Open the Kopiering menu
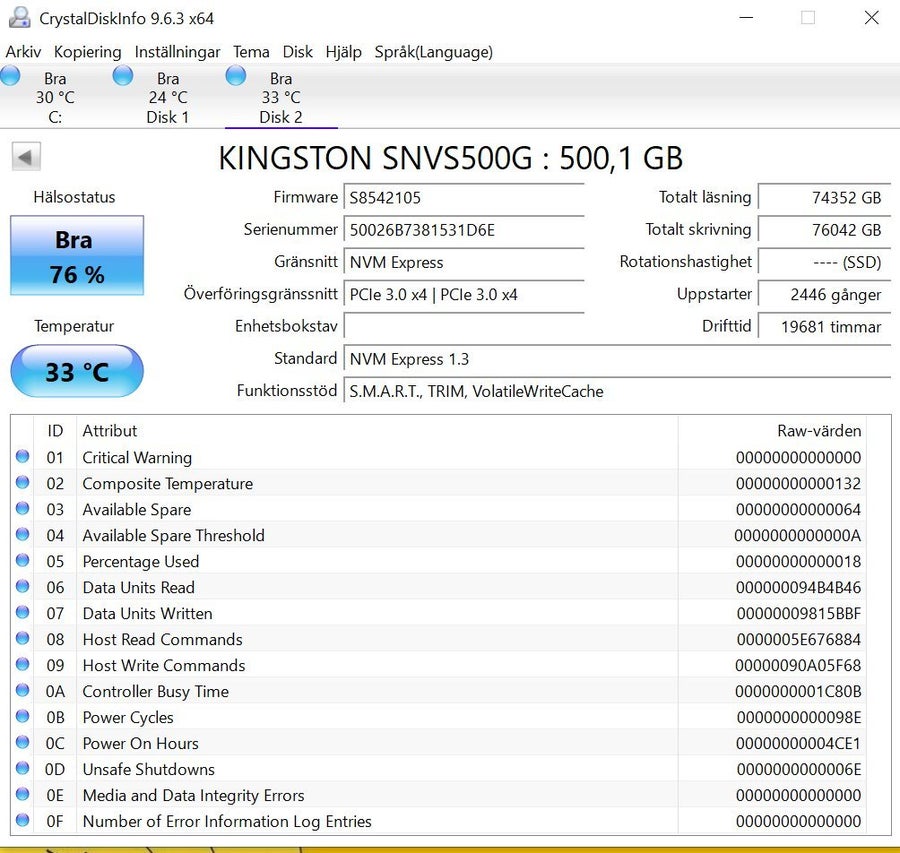900x853 pixels. tap(88, 52)
